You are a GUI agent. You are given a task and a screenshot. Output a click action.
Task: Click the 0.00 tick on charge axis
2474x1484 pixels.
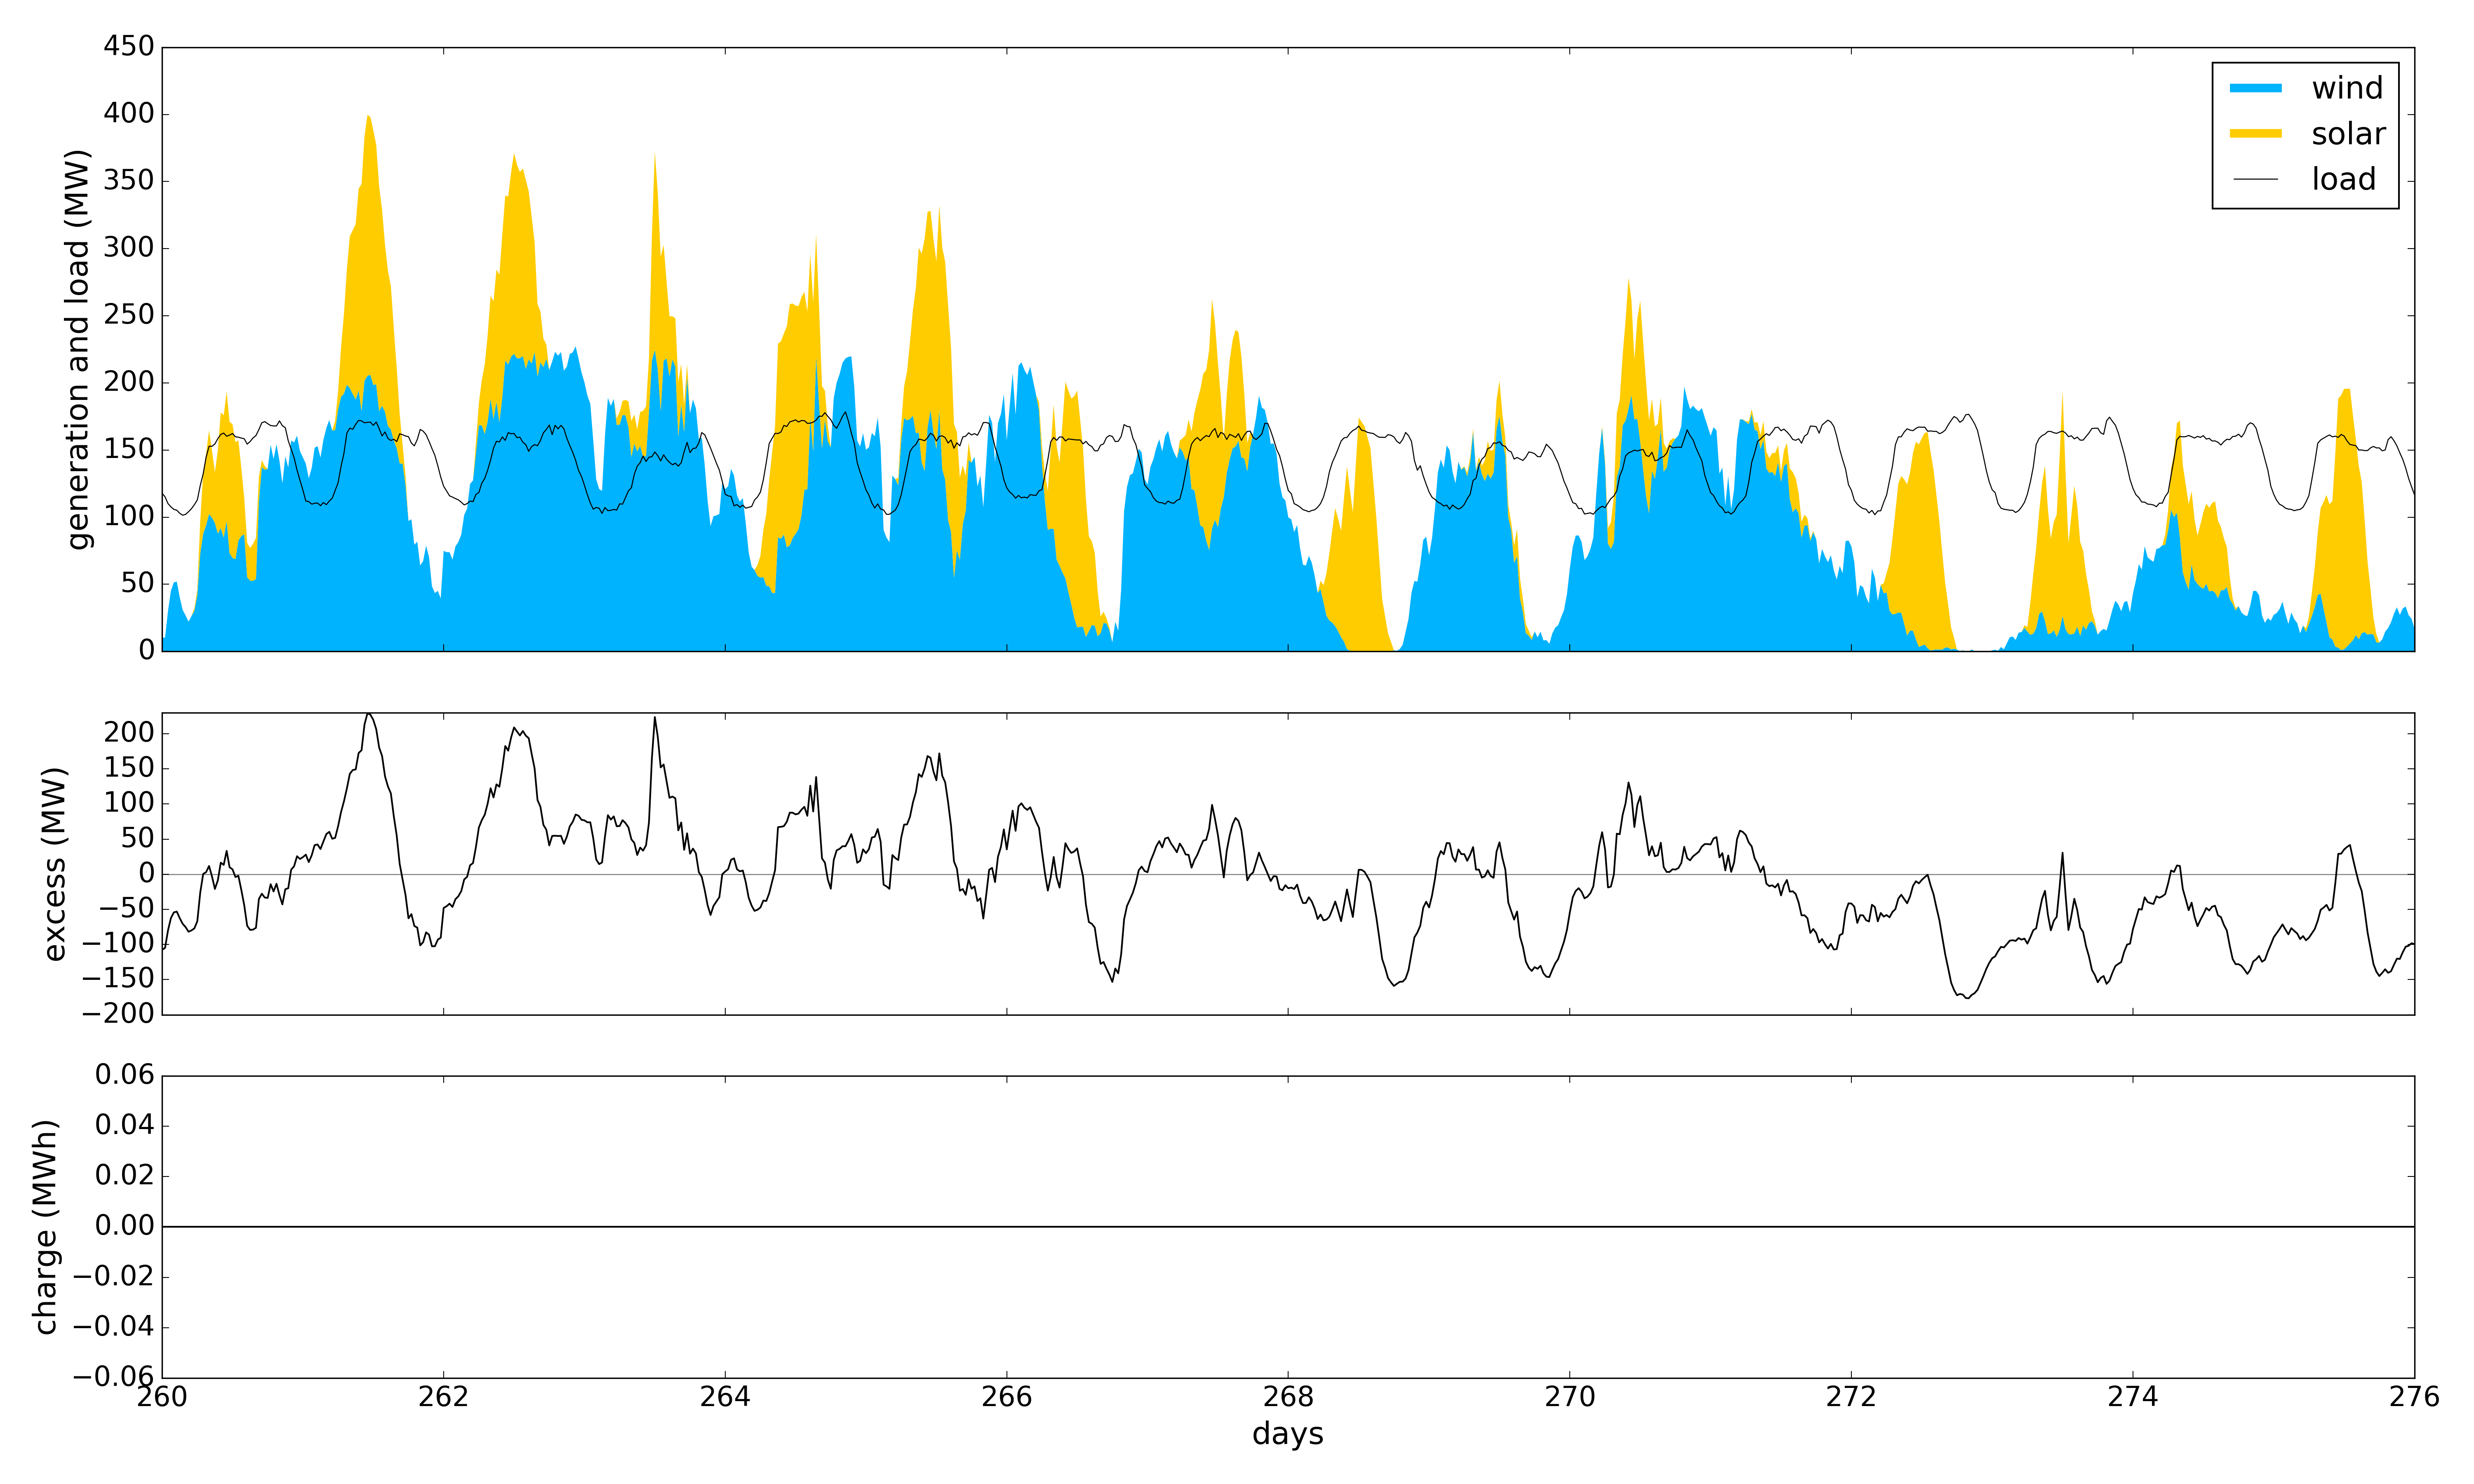pyautogui.click(x=125, y=1226)
